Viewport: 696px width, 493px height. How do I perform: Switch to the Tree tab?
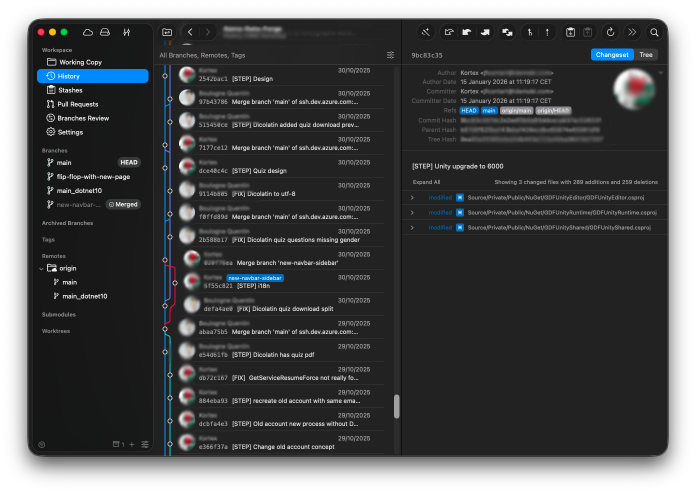646,55
